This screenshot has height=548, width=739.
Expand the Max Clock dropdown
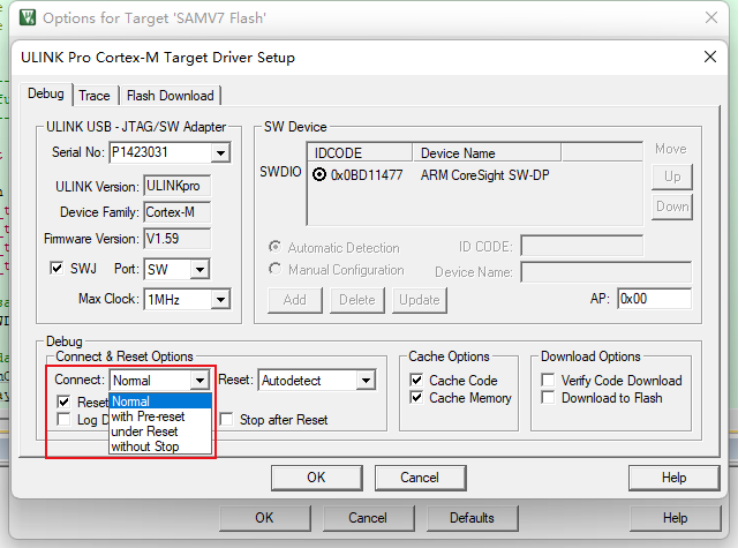click(x=221, y=299)
